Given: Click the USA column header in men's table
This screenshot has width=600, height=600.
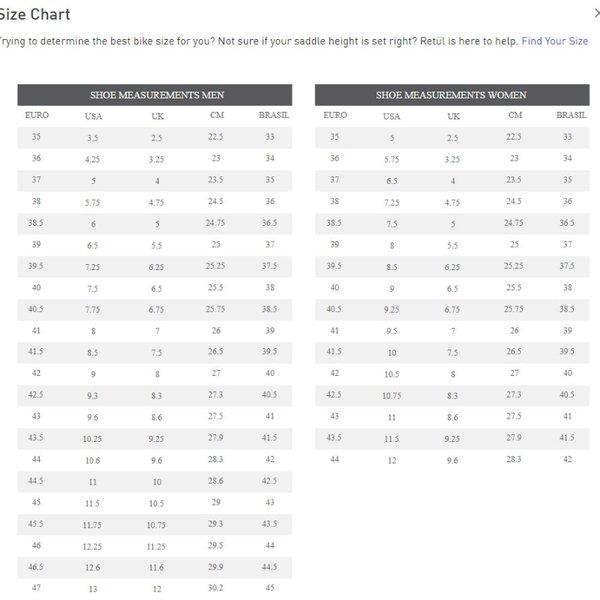Looking at the screenshot, I should [x=93, y=116].
